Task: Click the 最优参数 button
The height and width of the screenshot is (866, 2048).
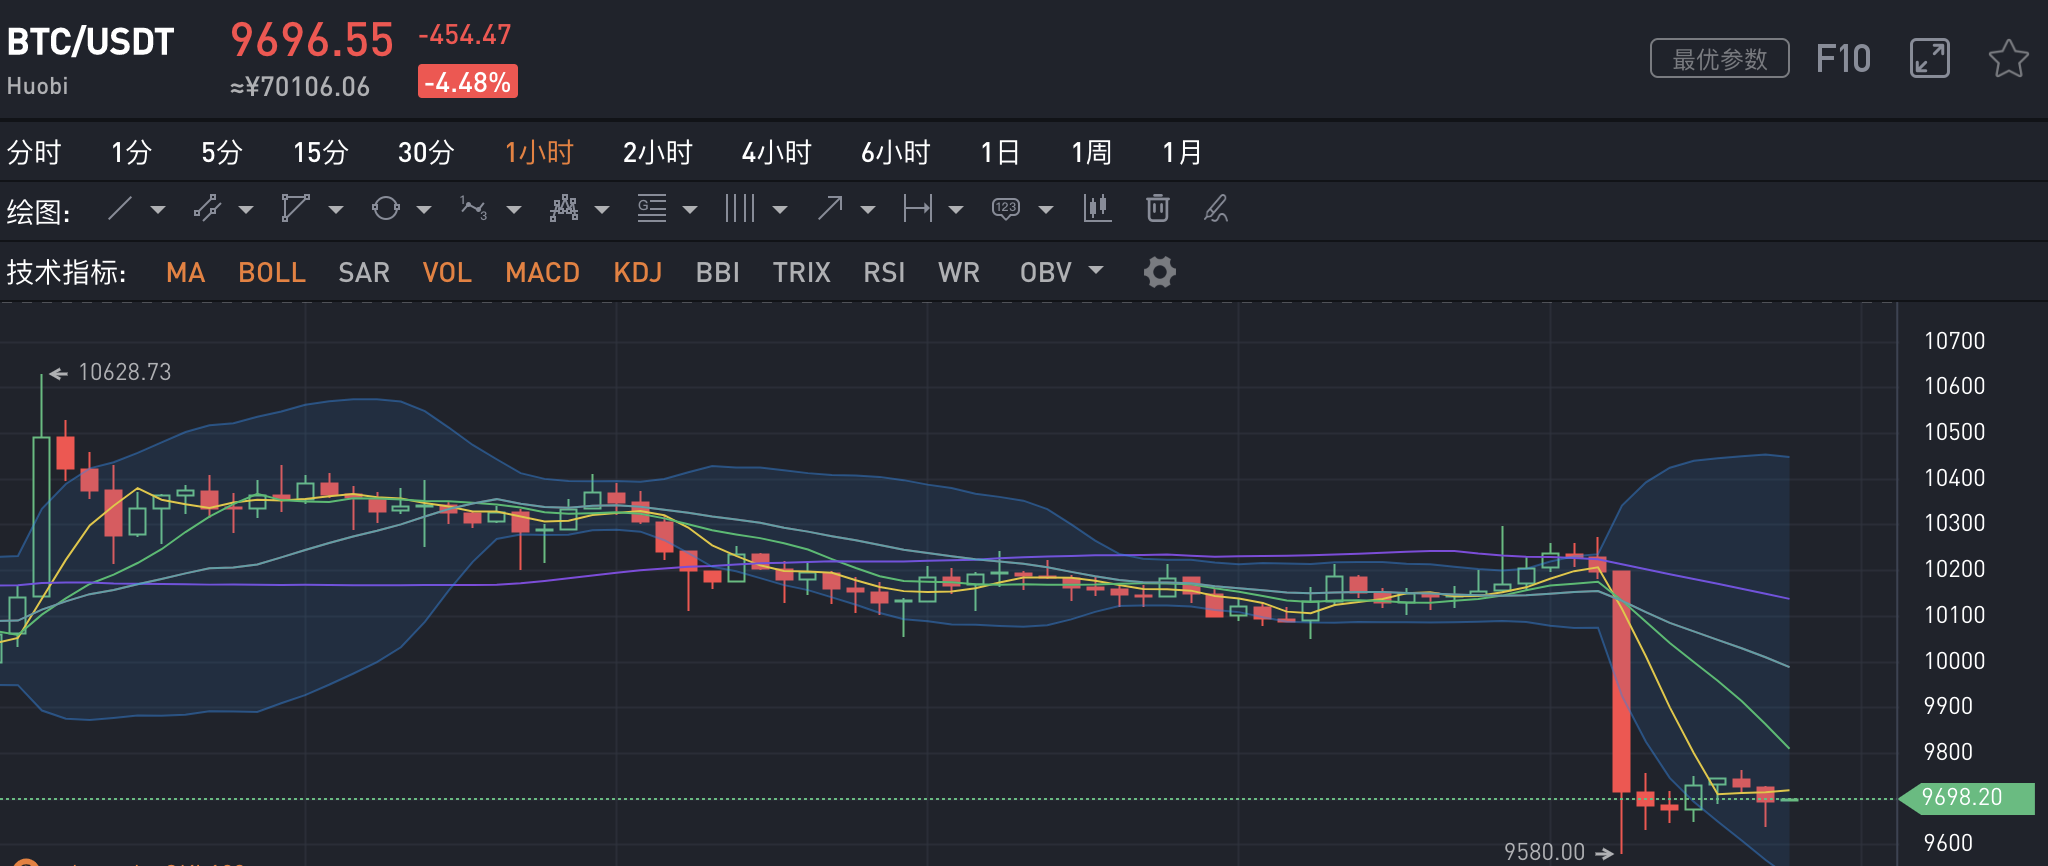Action: [x=1720, y=59]
